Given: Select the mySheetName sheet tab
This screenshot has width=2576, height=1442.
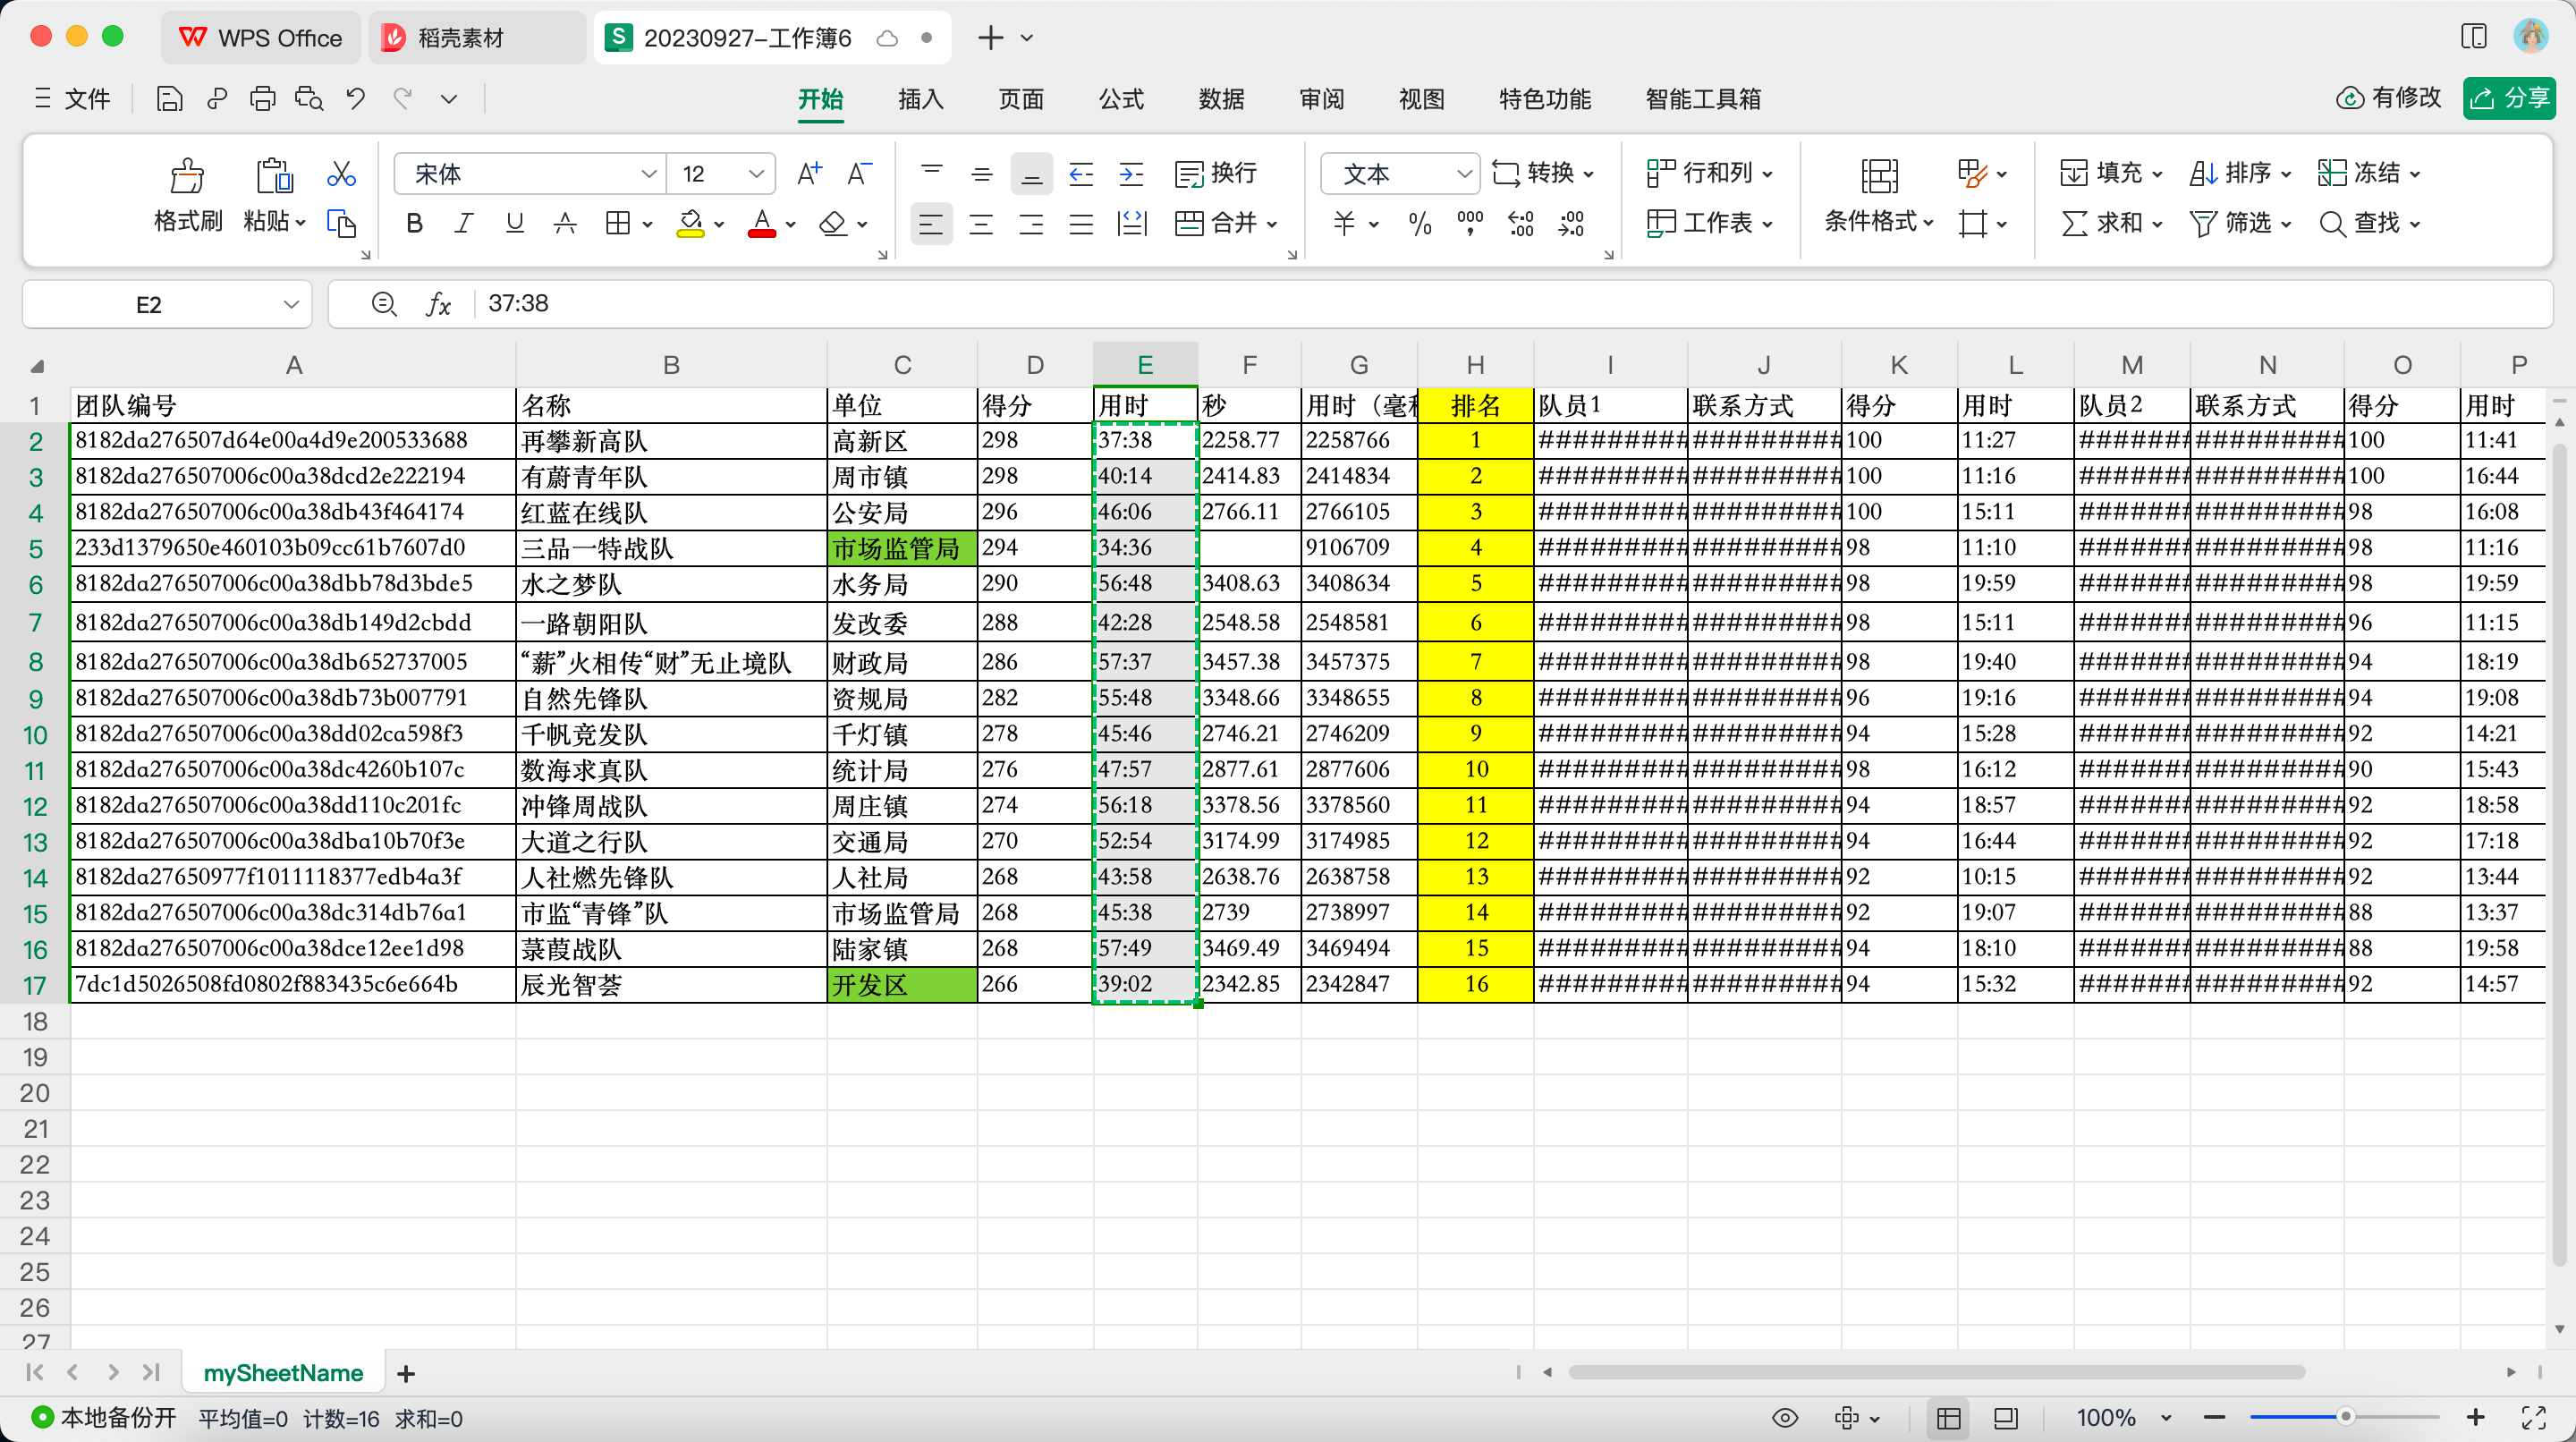Looking at the screenshot, I should pos(283,1373).
